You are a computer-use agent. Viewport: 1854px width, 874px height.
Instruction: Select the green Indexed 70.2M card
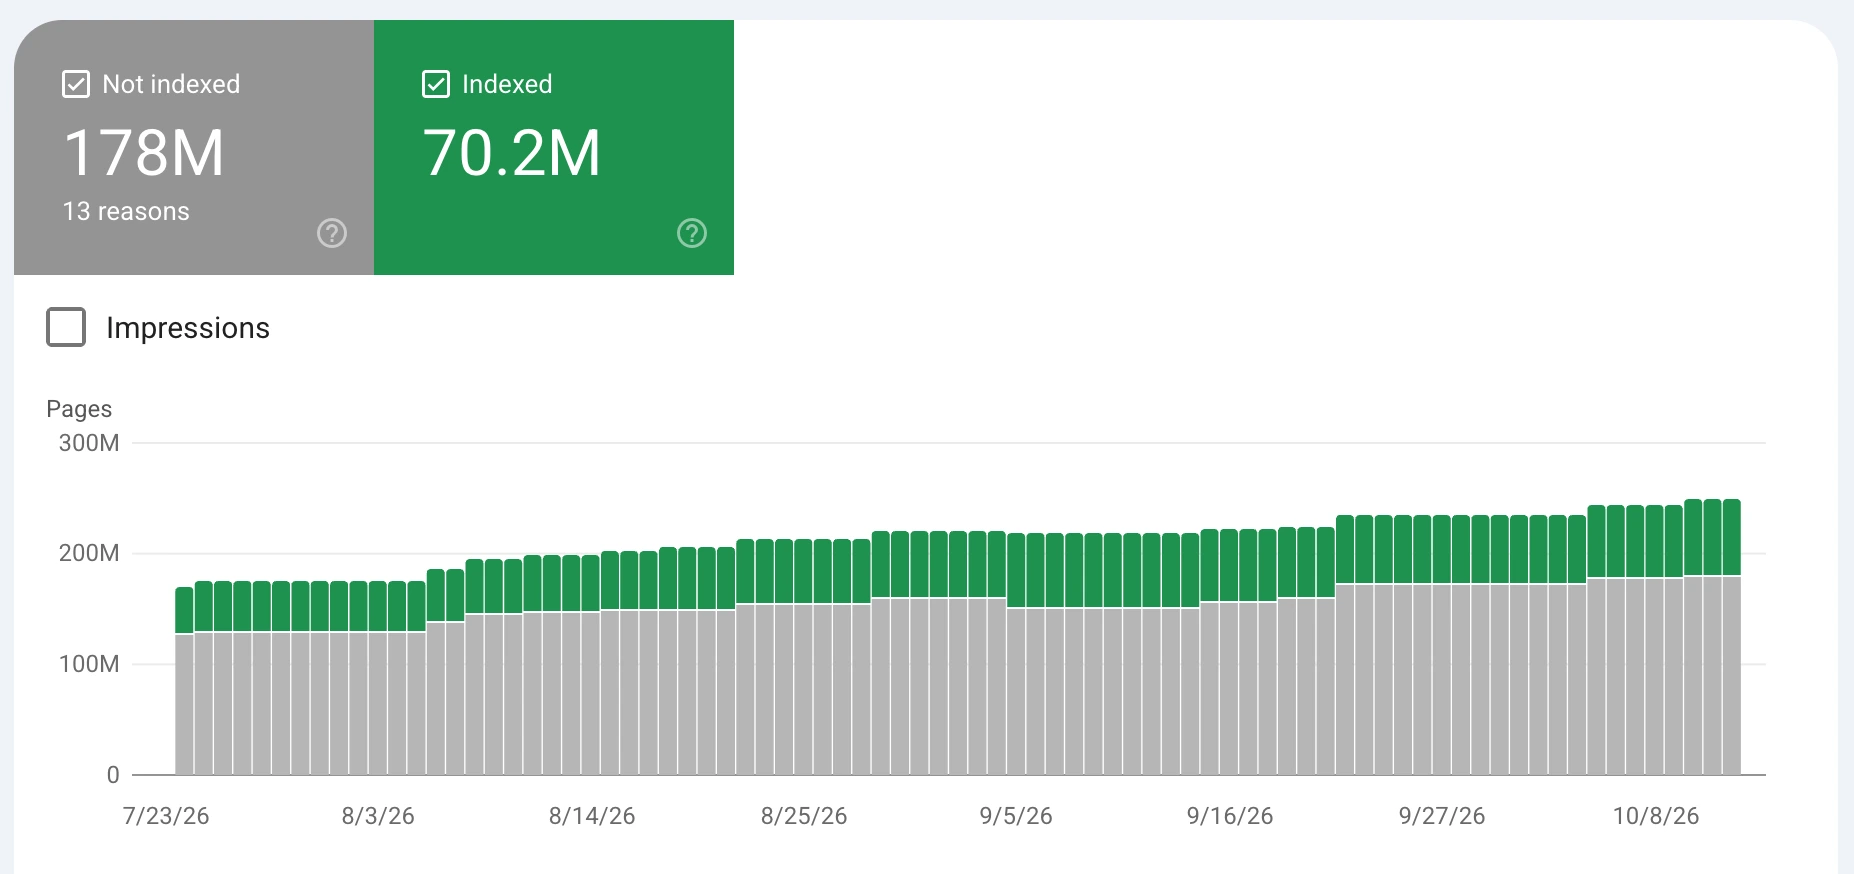coord(554,148)
